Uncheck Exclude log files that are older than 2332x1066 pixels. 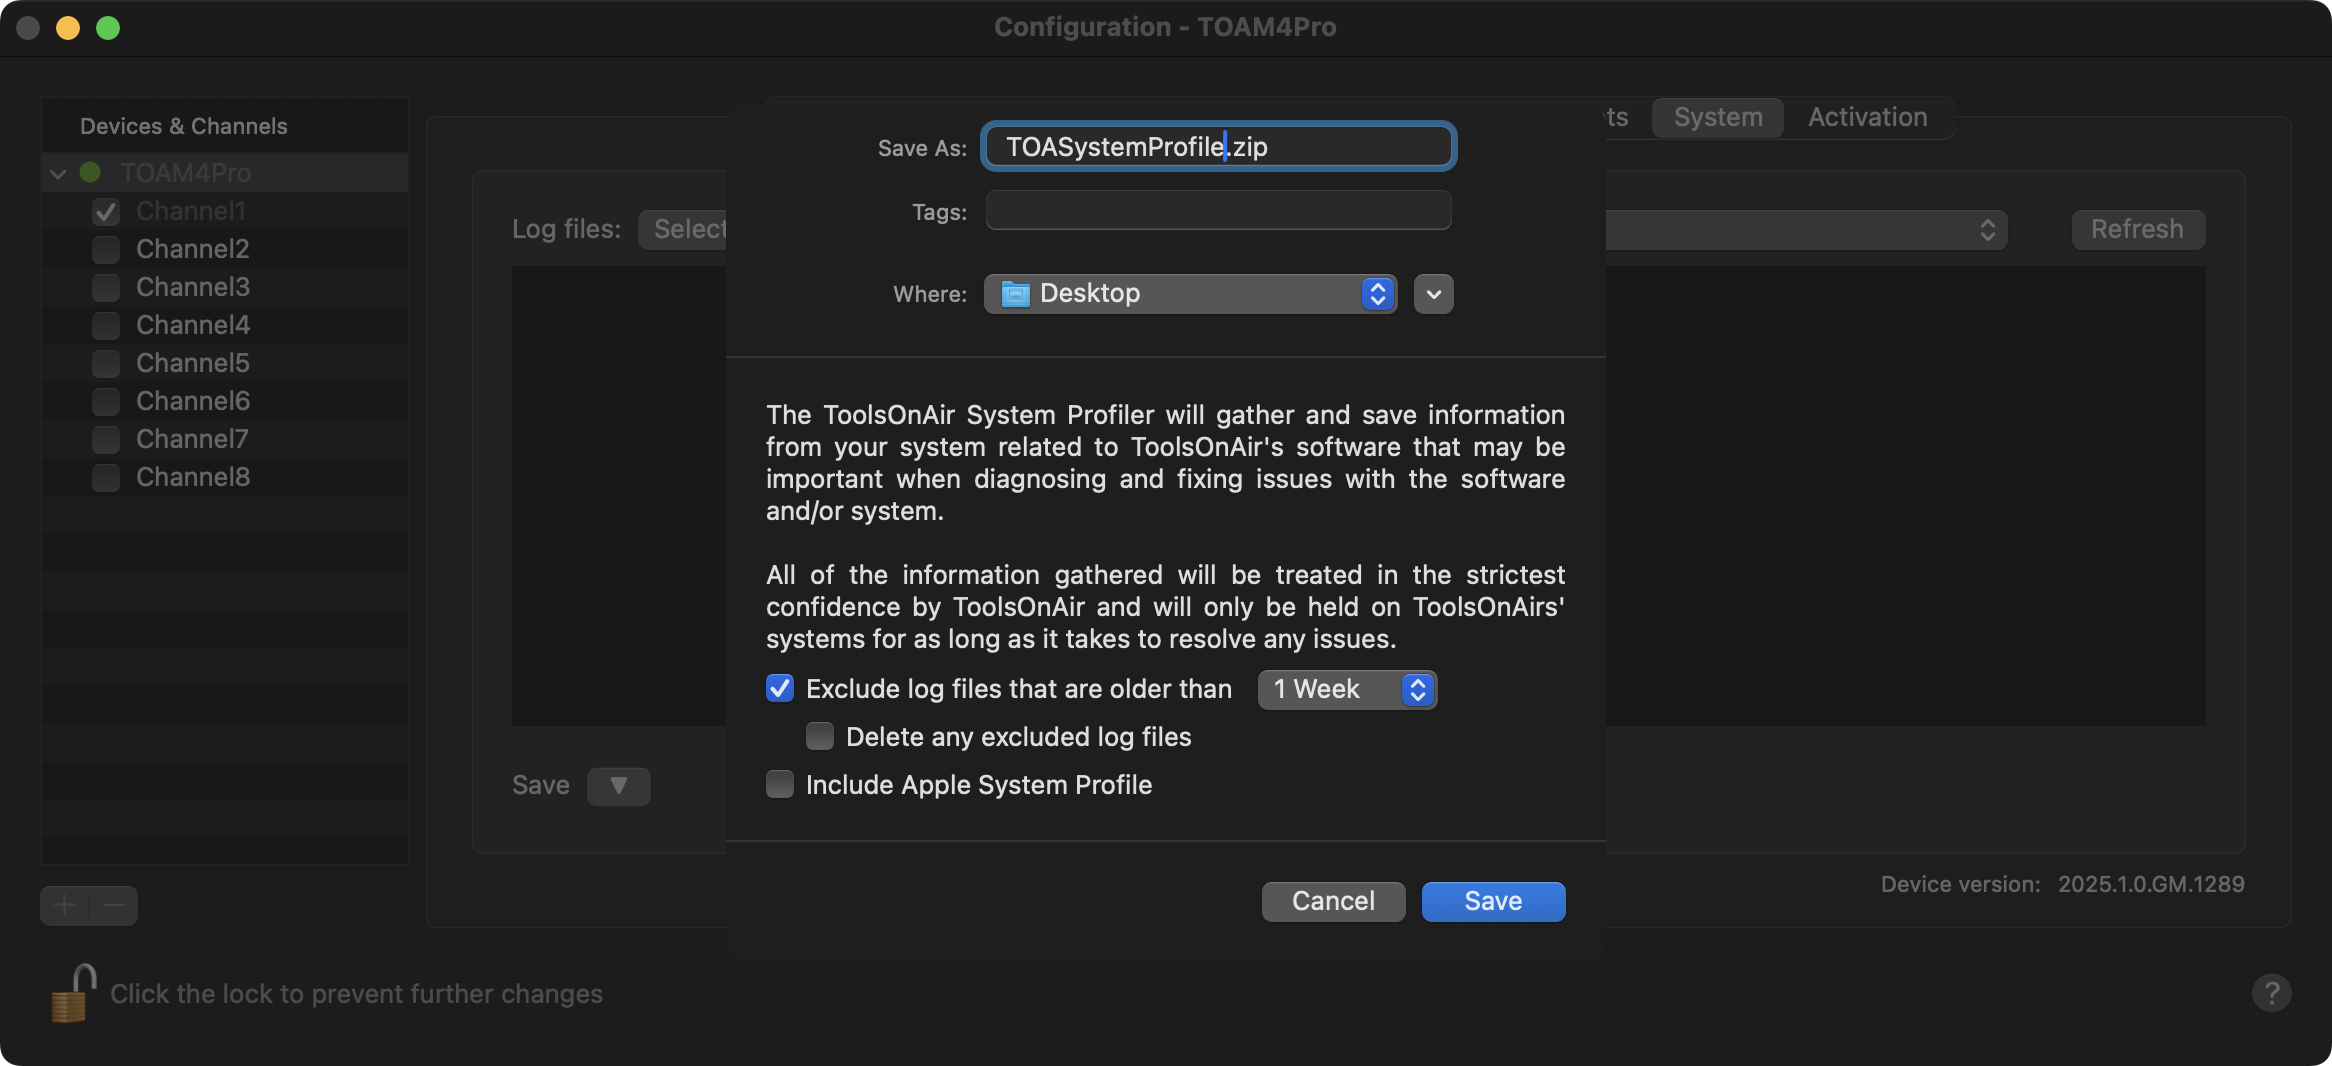pos(780,689)
